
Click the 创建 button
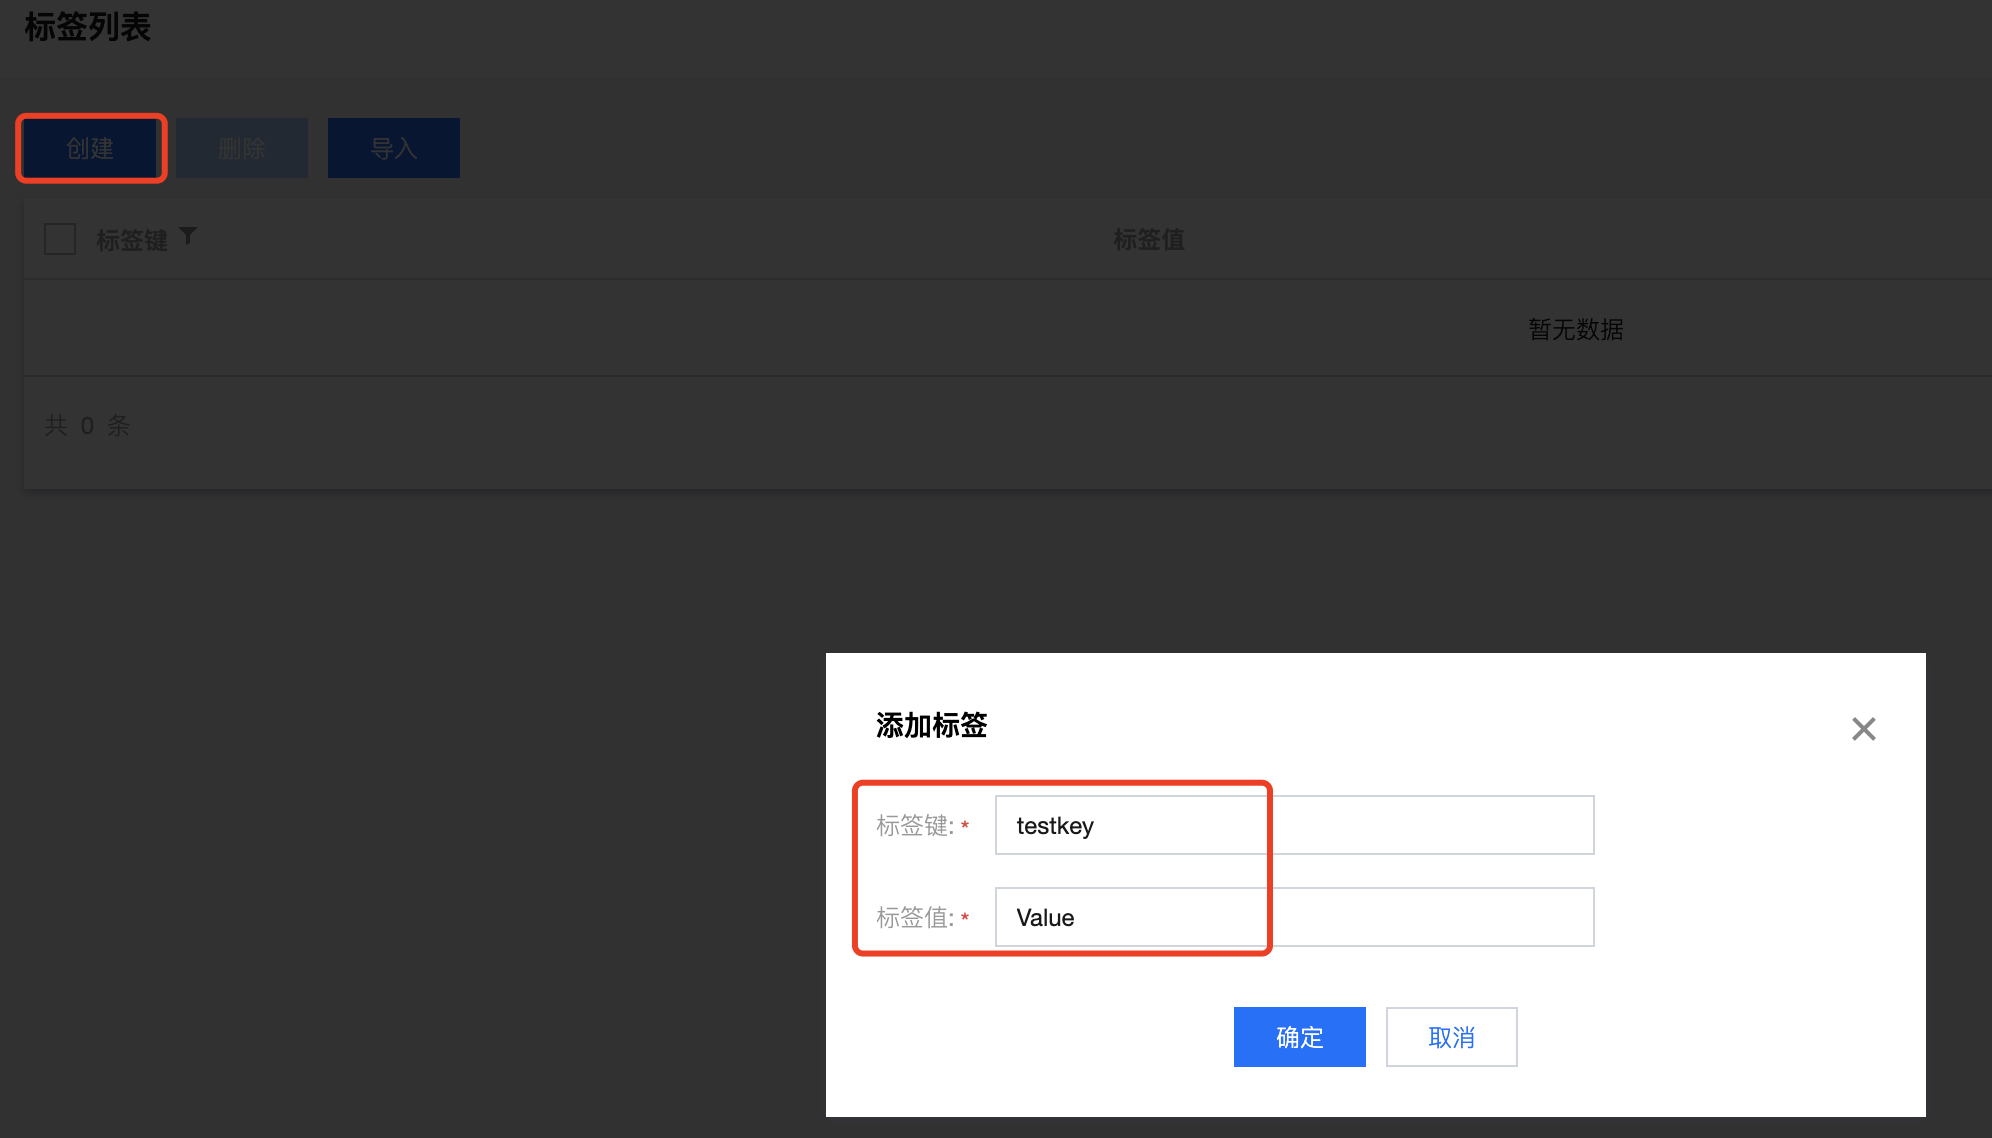91,148
